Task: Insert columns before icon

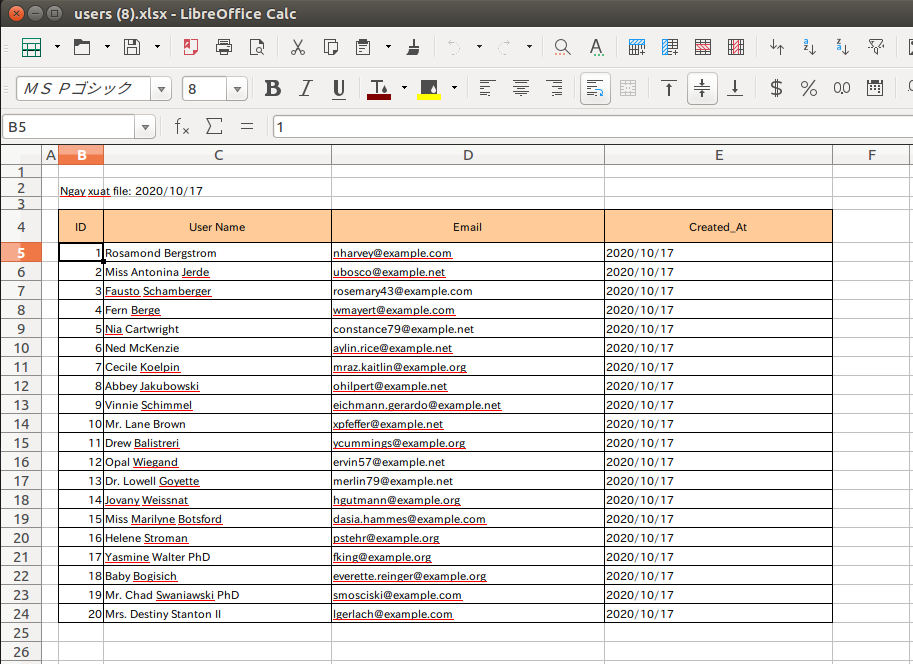Action: tap(670, 47)
